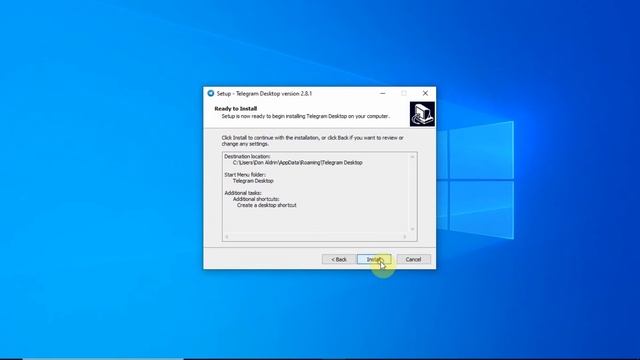Click 'Create a desktop shortcut' text line

coord(267,205)
